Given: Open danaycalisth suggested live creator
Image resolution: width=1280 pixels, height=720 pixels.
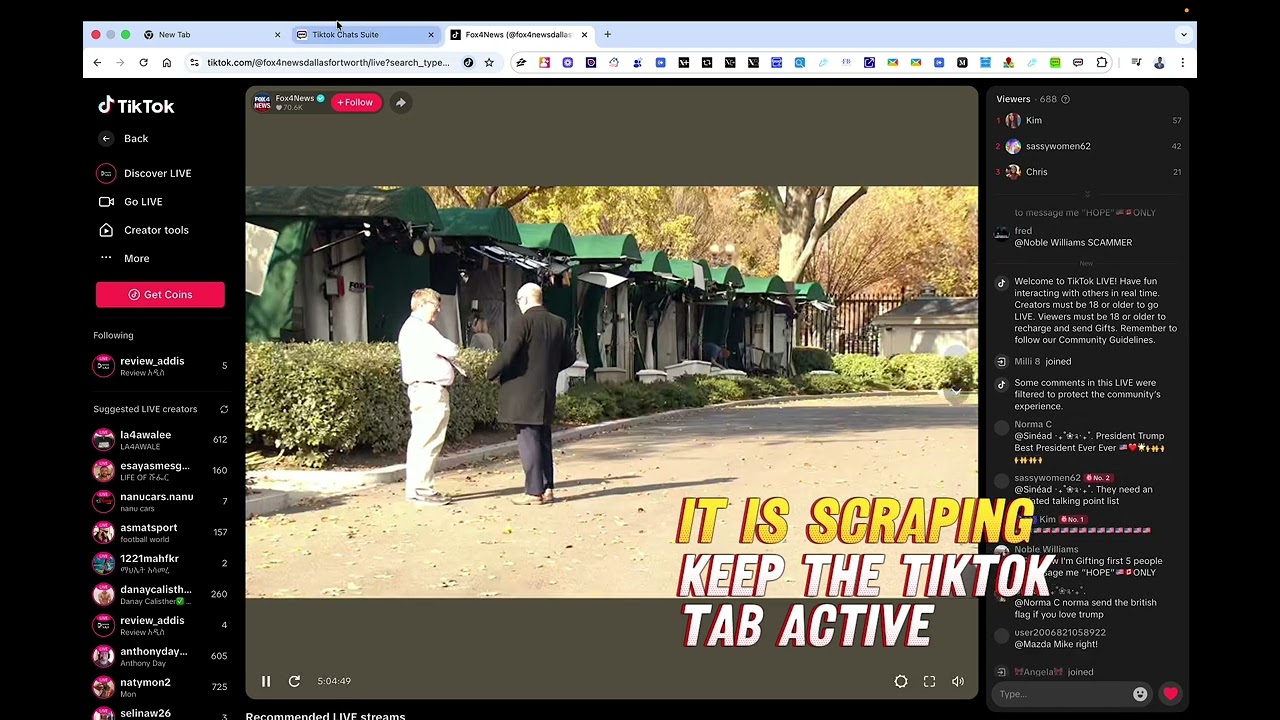Looking at the screenshot, I should click(x=160, y=595).
